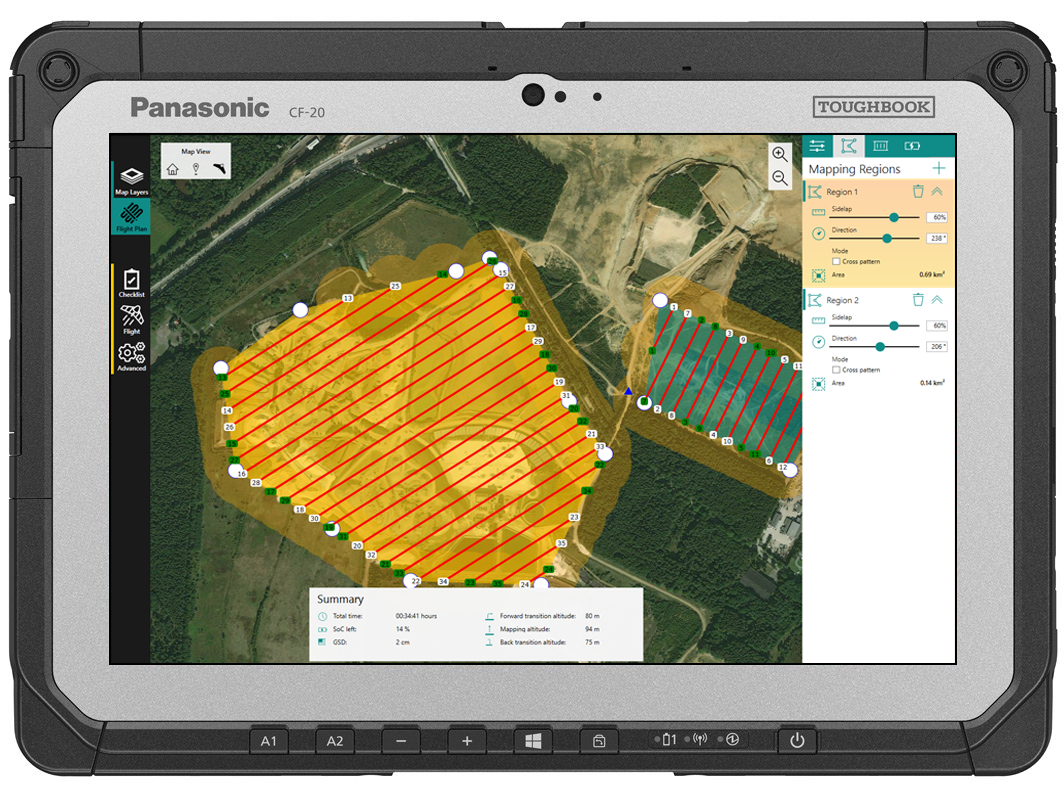The height and width of the screenshot is (798, 1064).
Task: Switch to the battery tab
Action: (x=911, y=145)
